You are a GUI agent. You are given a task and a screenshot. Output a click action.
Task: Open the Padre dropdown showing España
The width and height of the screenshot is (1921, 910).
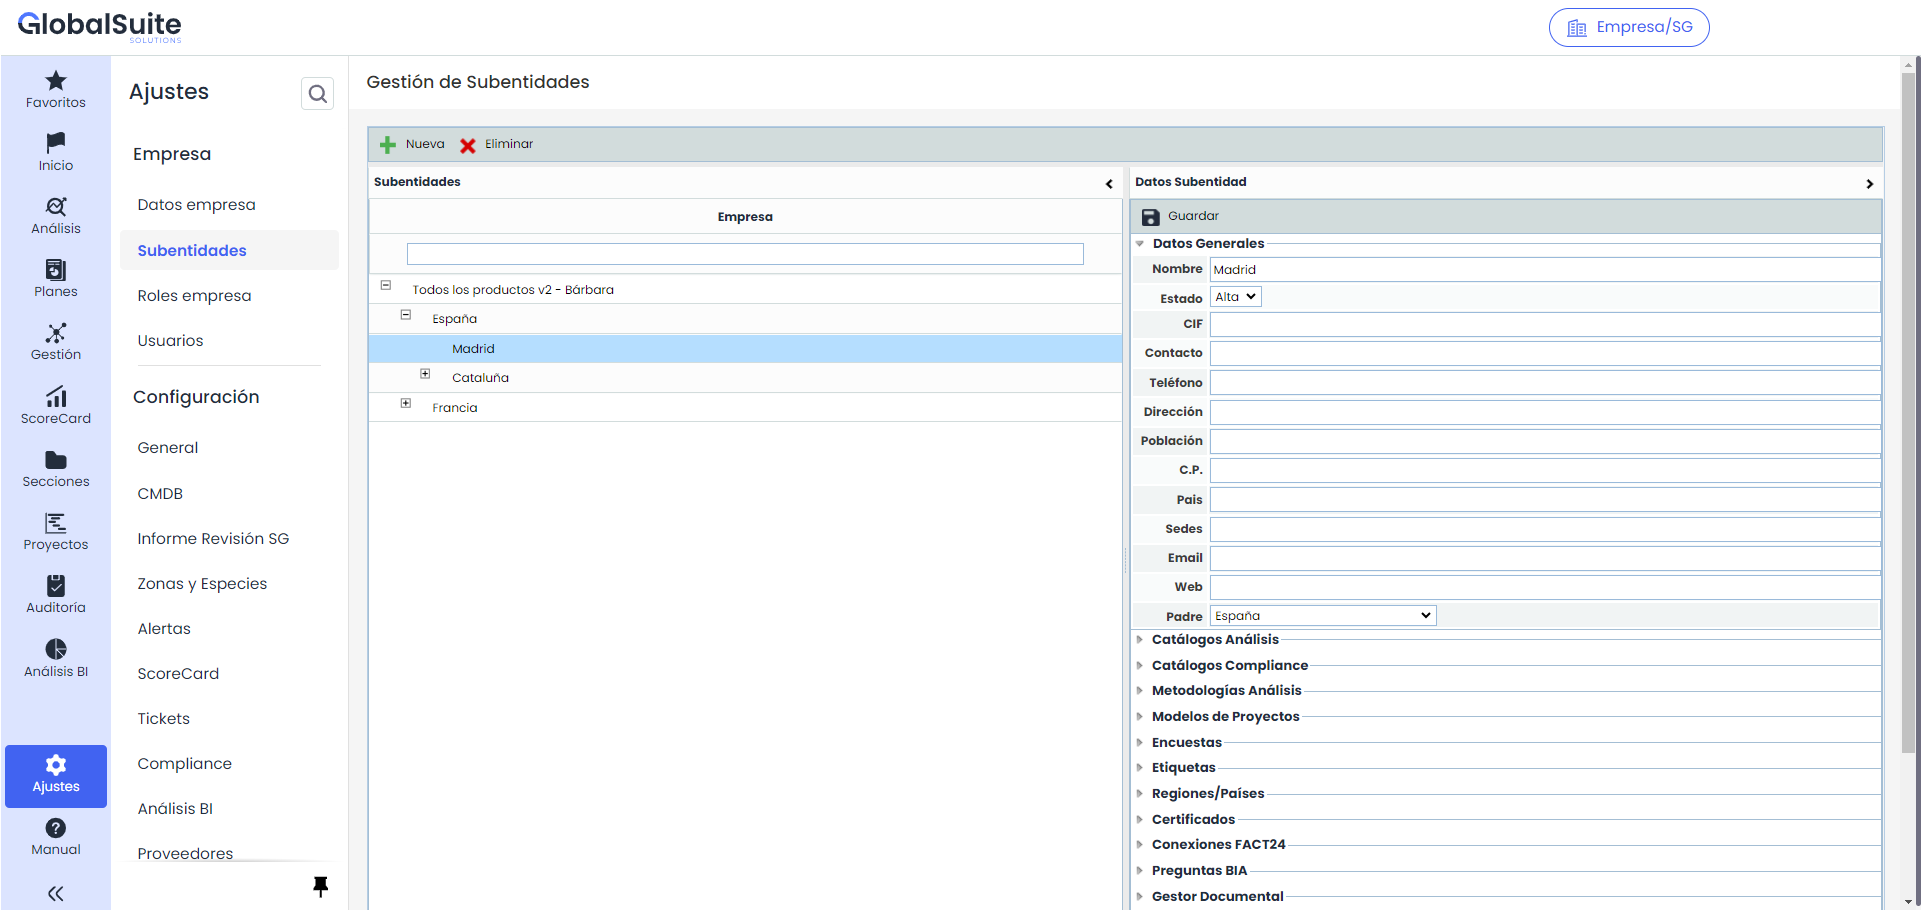tap(1323, 616)
